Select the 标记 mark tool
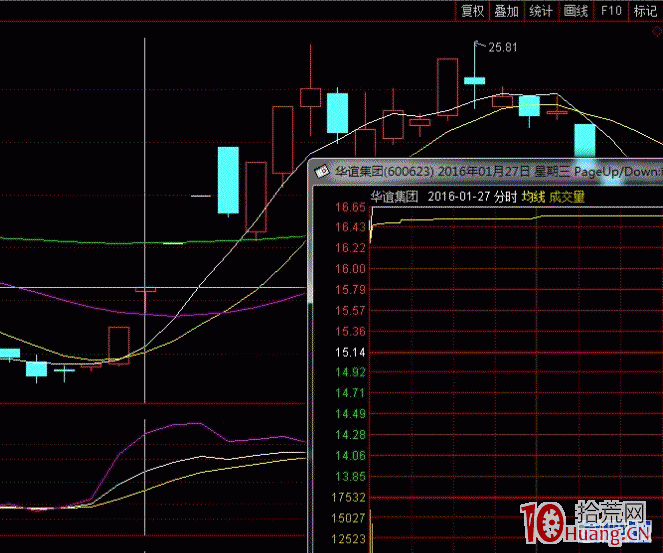The height and width of the screenshot is (553, 663). (x=645, y=11)
